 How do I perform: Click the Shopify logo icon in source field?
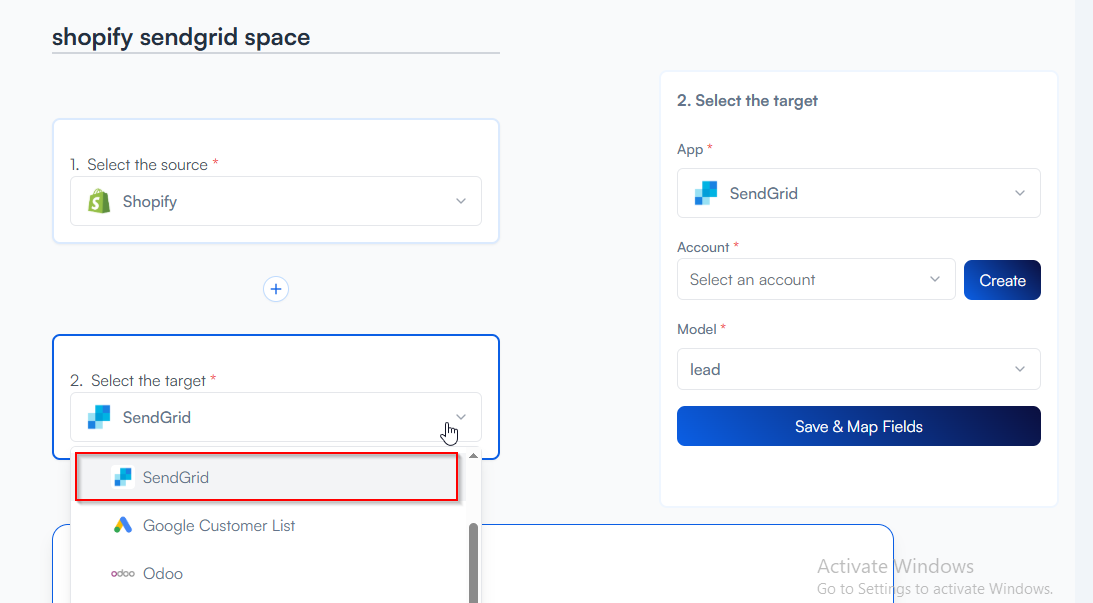(x=98, y=201)
